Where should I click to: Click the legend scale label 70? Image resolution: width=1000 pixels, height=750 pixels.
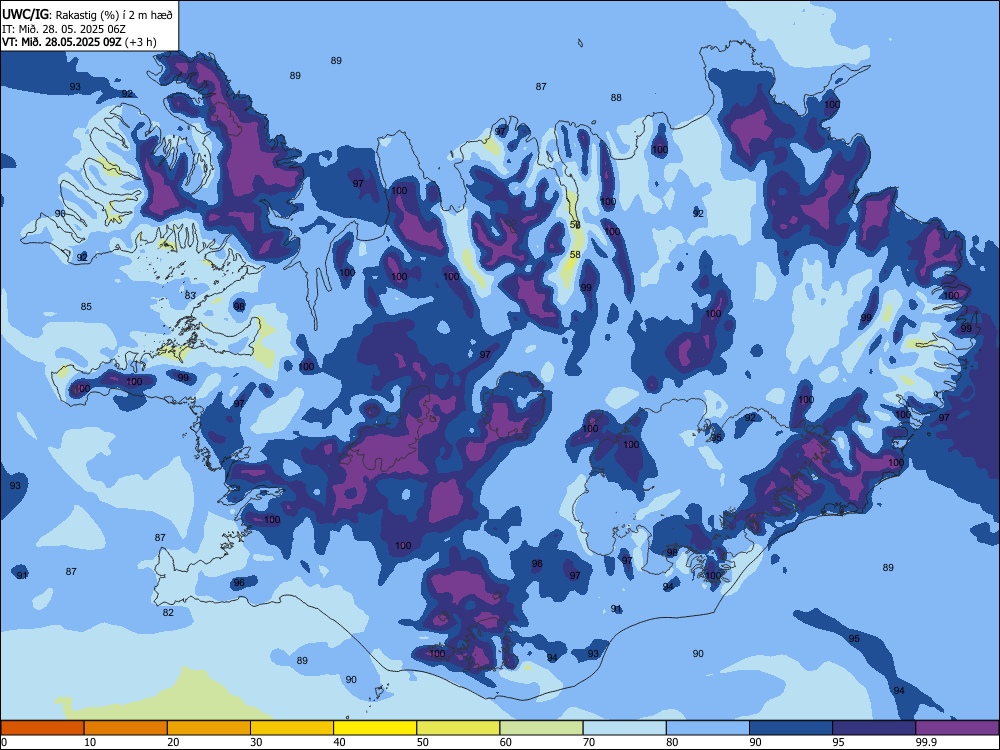pos(589,742)
